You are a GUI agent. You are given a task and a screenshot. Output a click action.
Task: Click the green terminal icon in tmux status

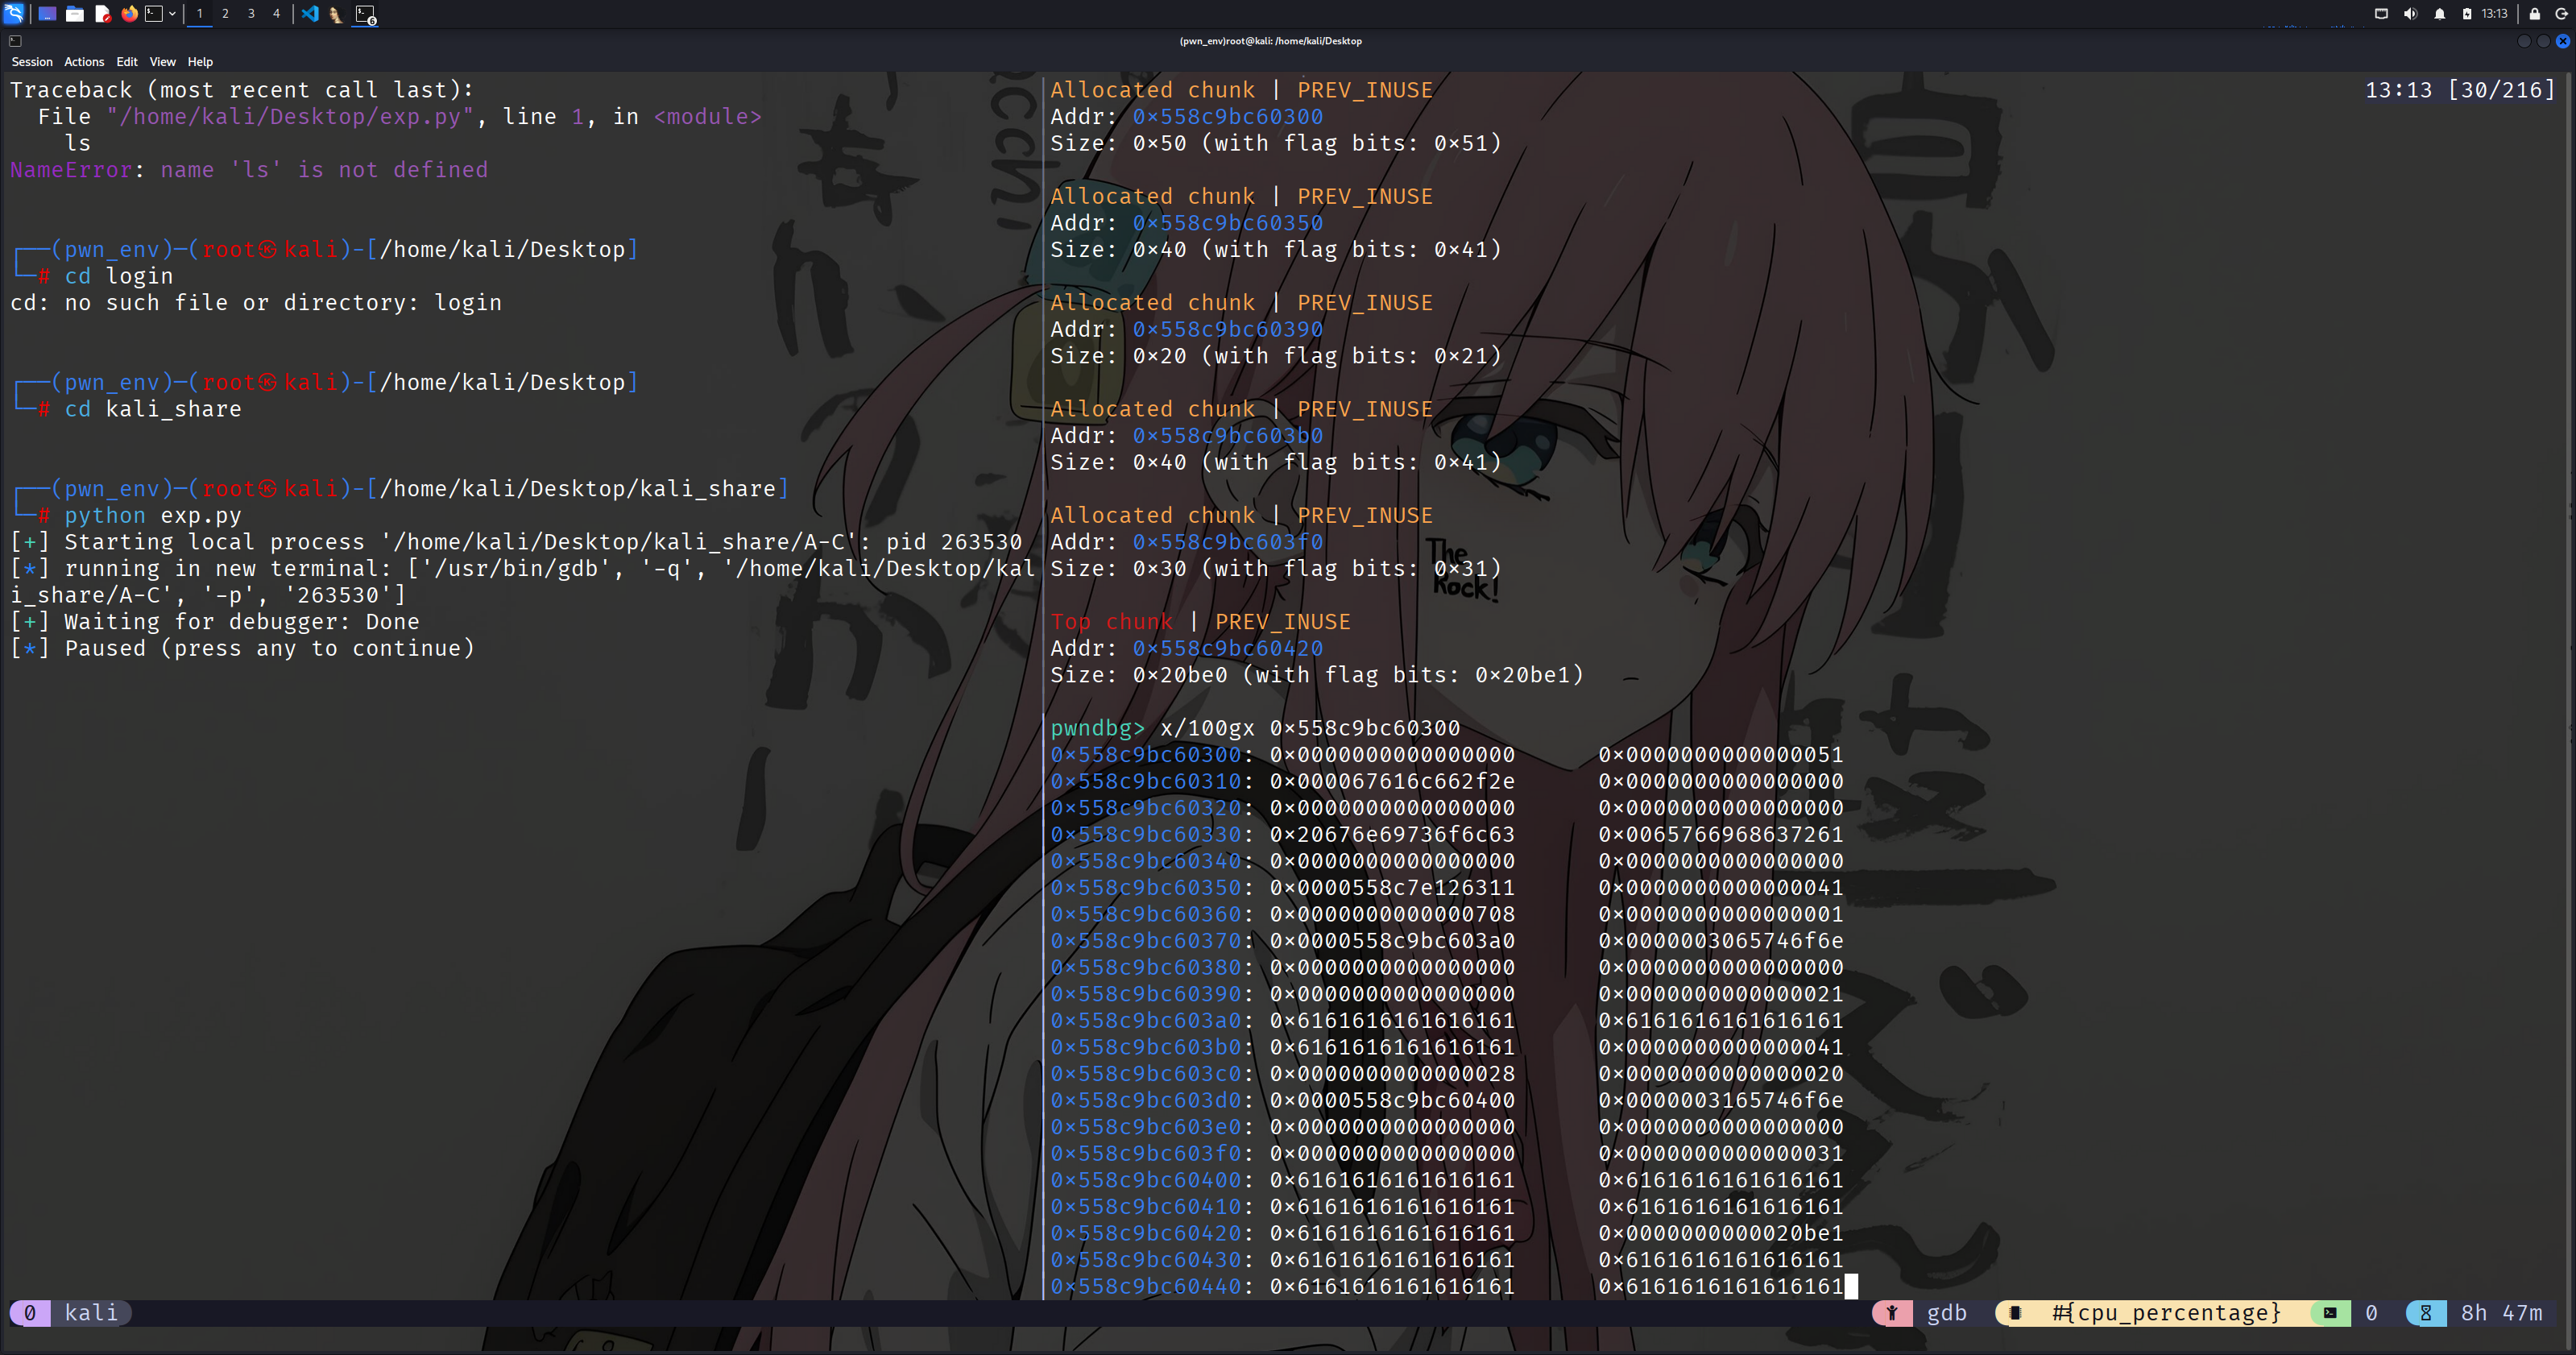[x=2330, y=1313]
